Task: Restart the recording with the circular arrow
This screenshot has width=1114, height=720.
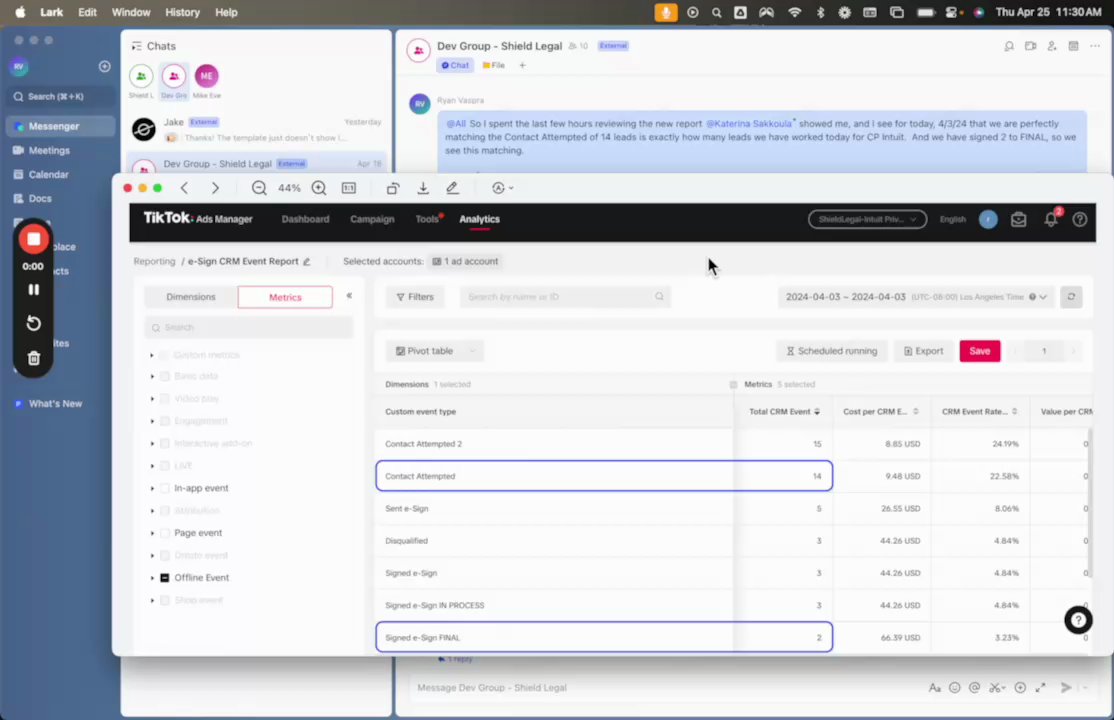Action: (x=33, y=323)
